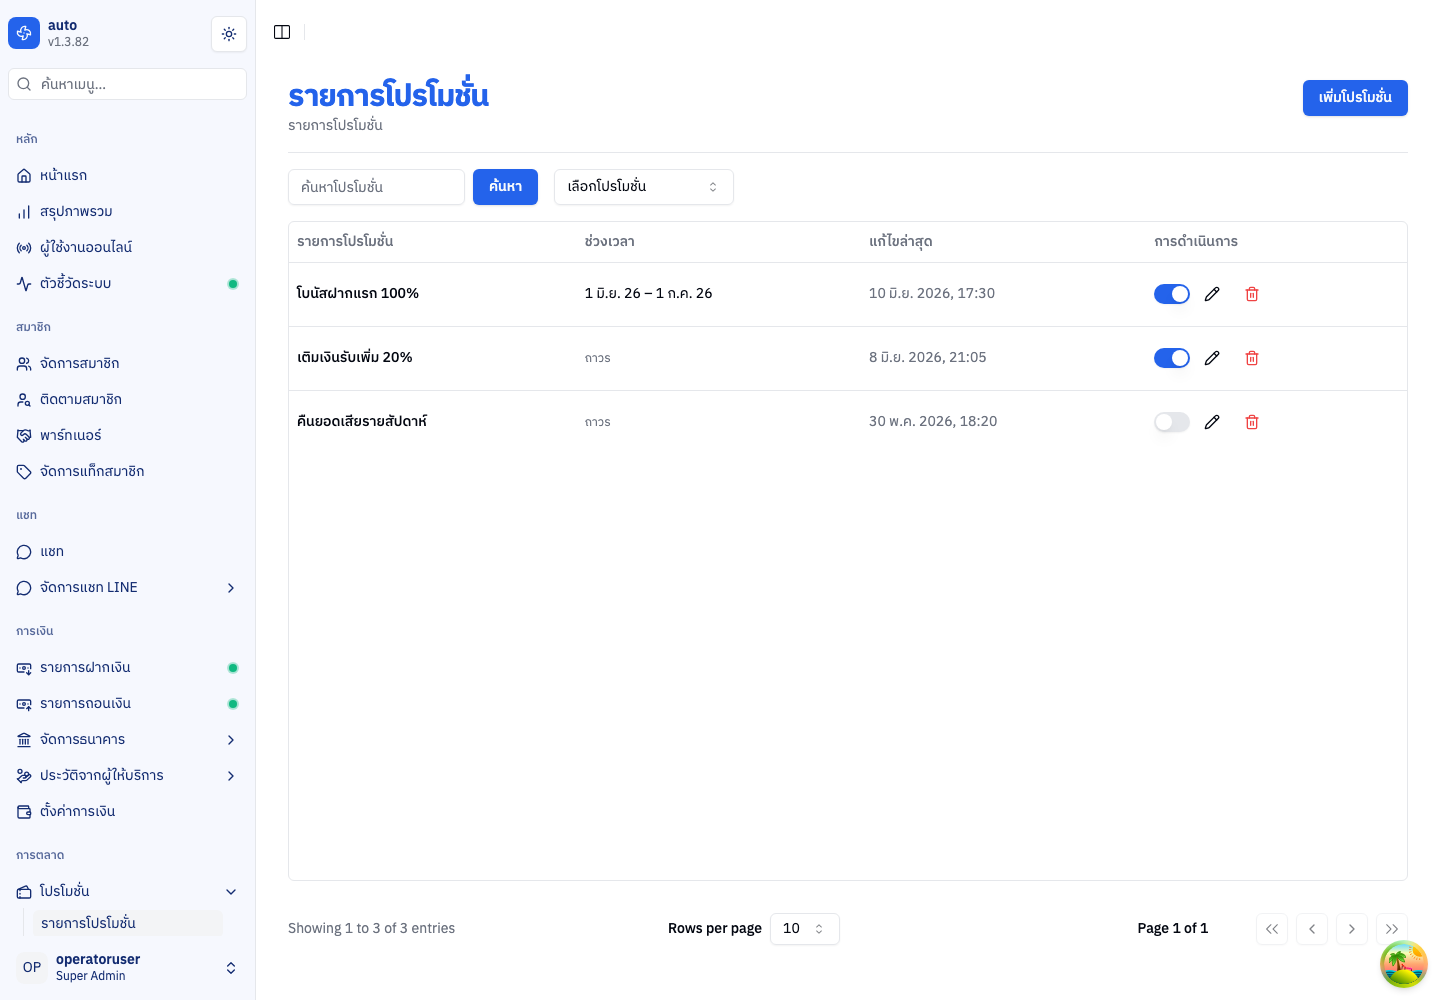Click the Showing 1 to 3 of 3 entries text

(x=372, y=929)
